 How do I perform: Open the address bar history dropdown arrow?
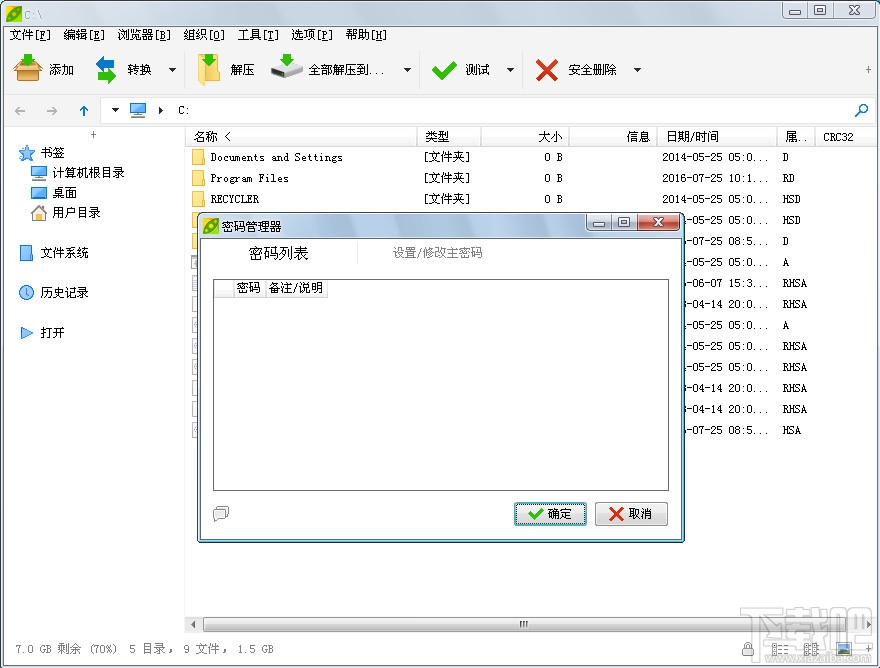pos(115,110)
